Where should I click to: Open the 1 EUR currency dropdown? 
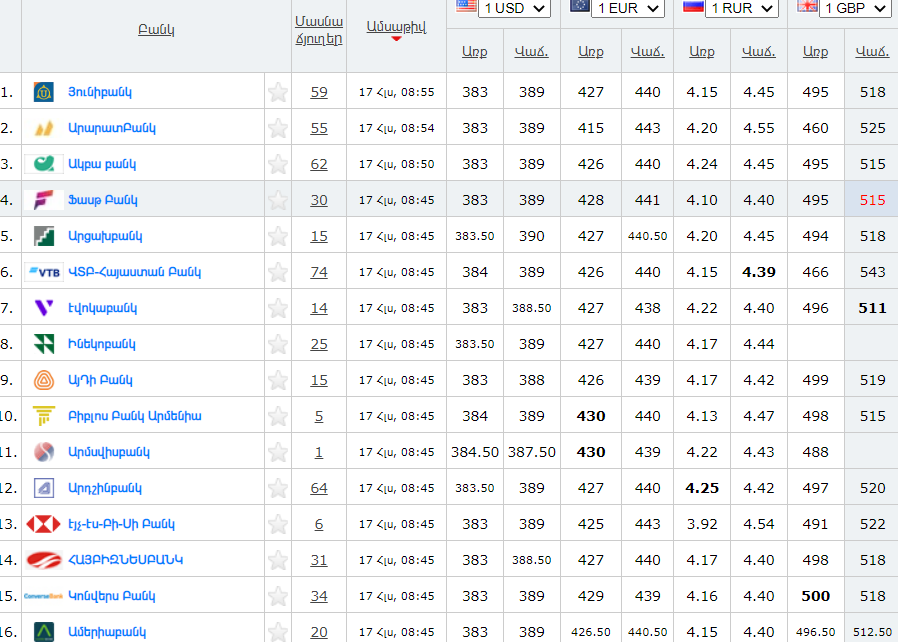pyautogui.click(x=628, y=8)
